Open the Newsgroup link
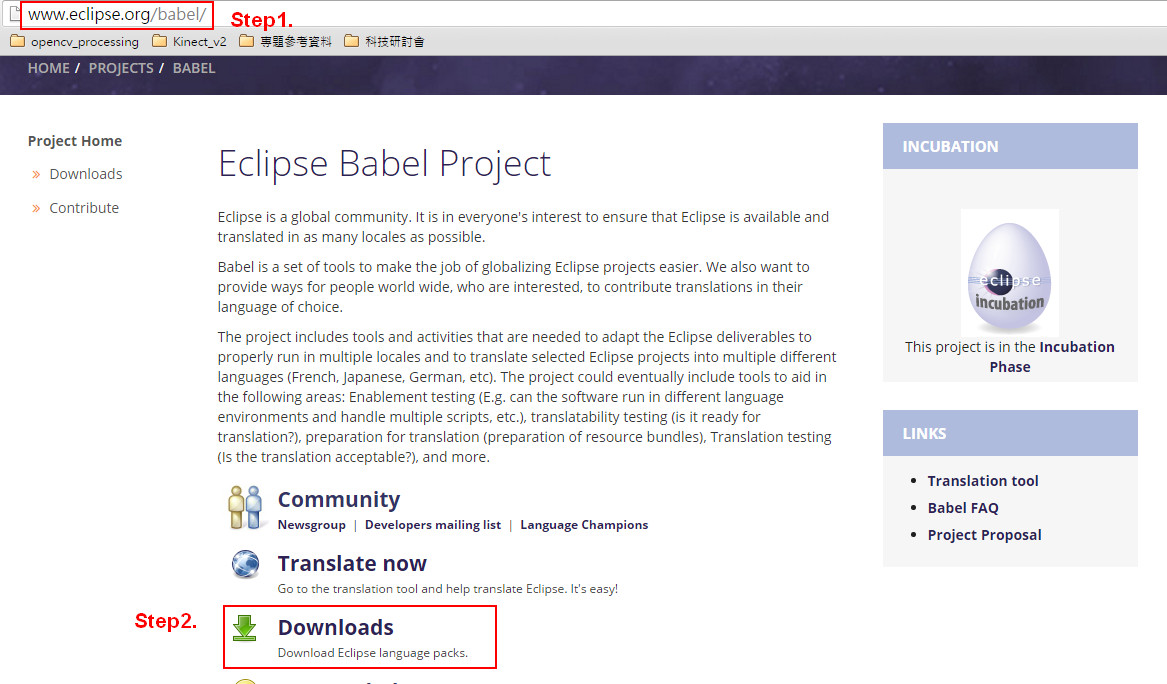The width and height of the screenshot is (1167, 684). coord(312,525)
